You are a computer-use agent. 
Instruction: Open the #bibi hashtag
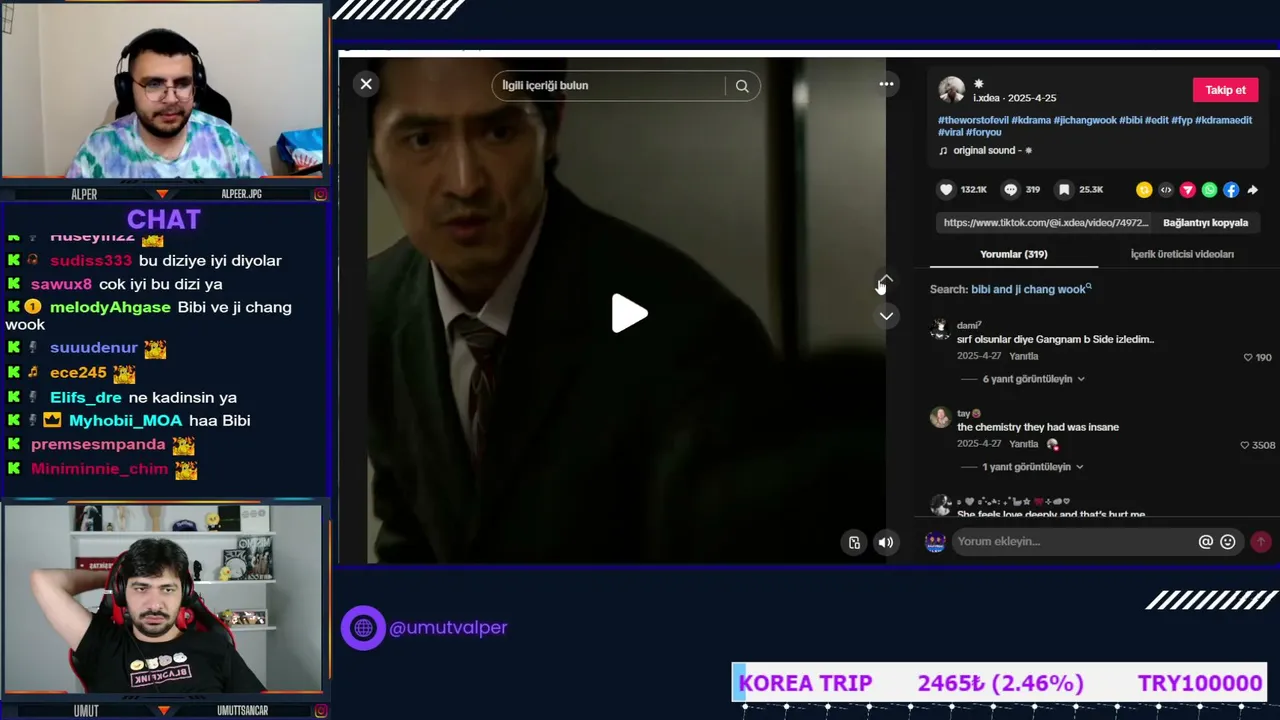coord(1131,120)
